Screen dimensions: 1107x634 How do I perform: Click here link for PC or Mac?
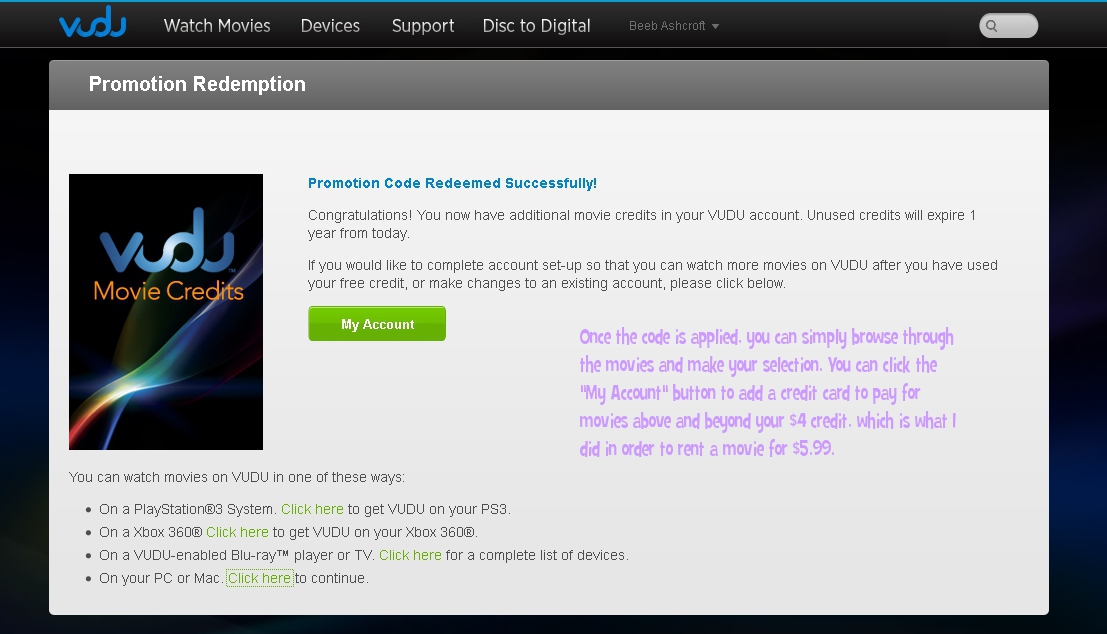(260, 578)
